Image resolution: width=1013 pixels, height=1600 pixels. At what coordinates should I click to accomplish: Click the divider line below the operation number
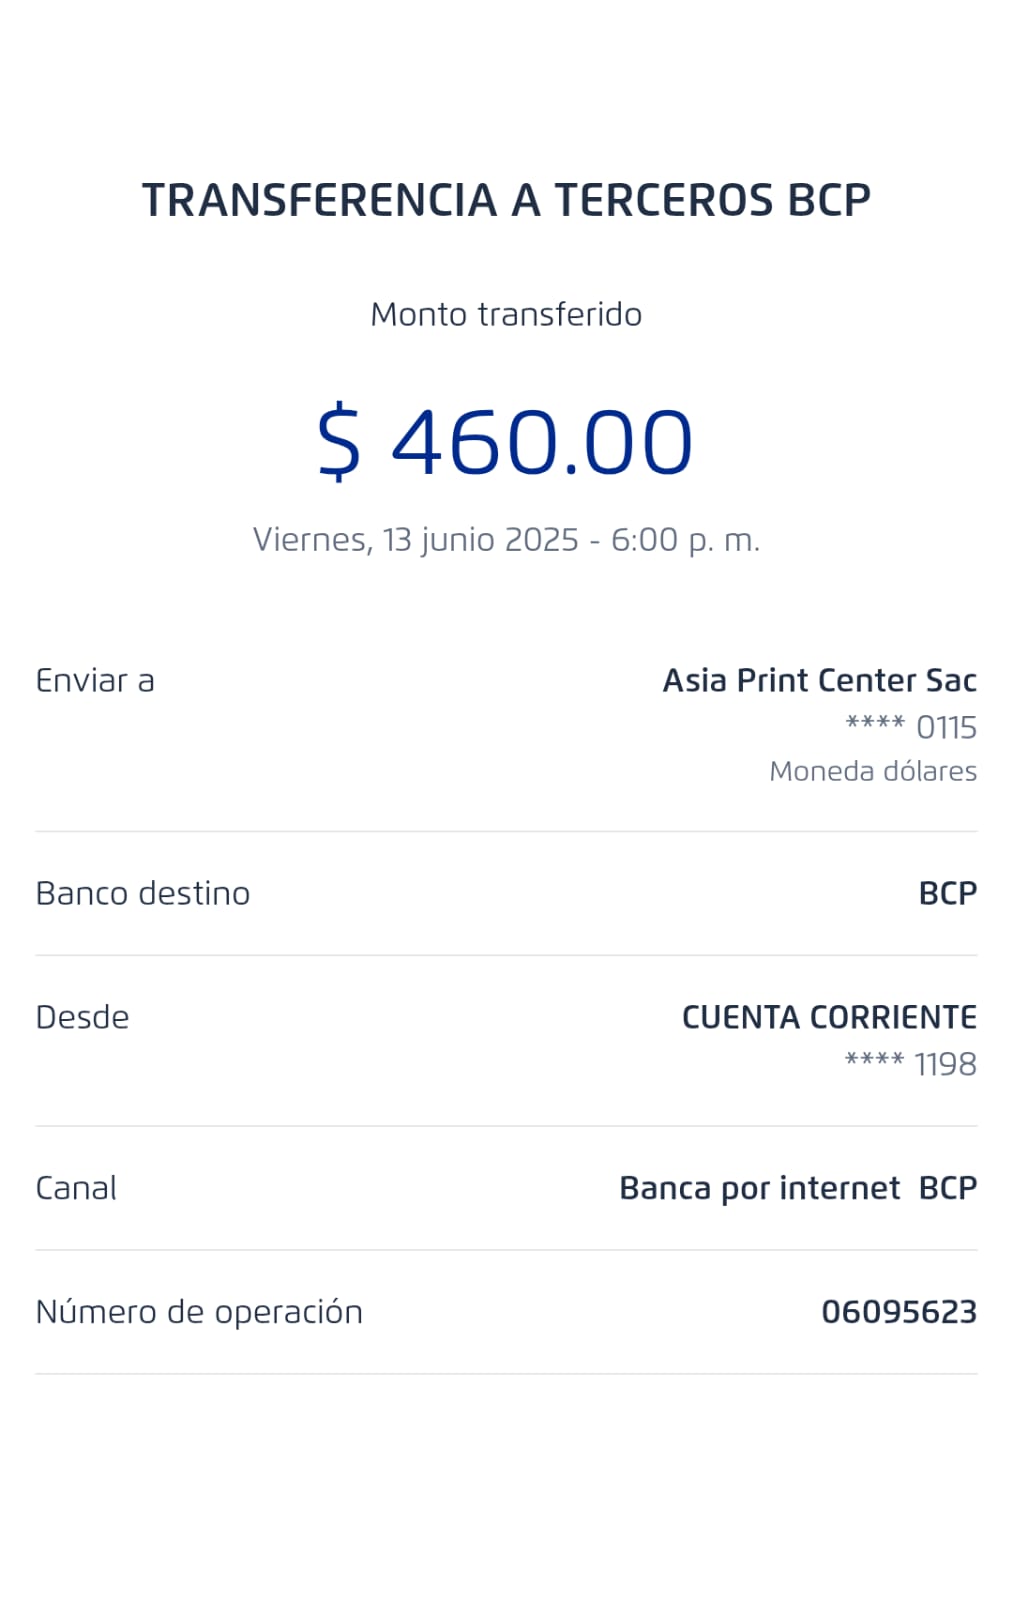pyautogui.click(x=506, y=1374)
